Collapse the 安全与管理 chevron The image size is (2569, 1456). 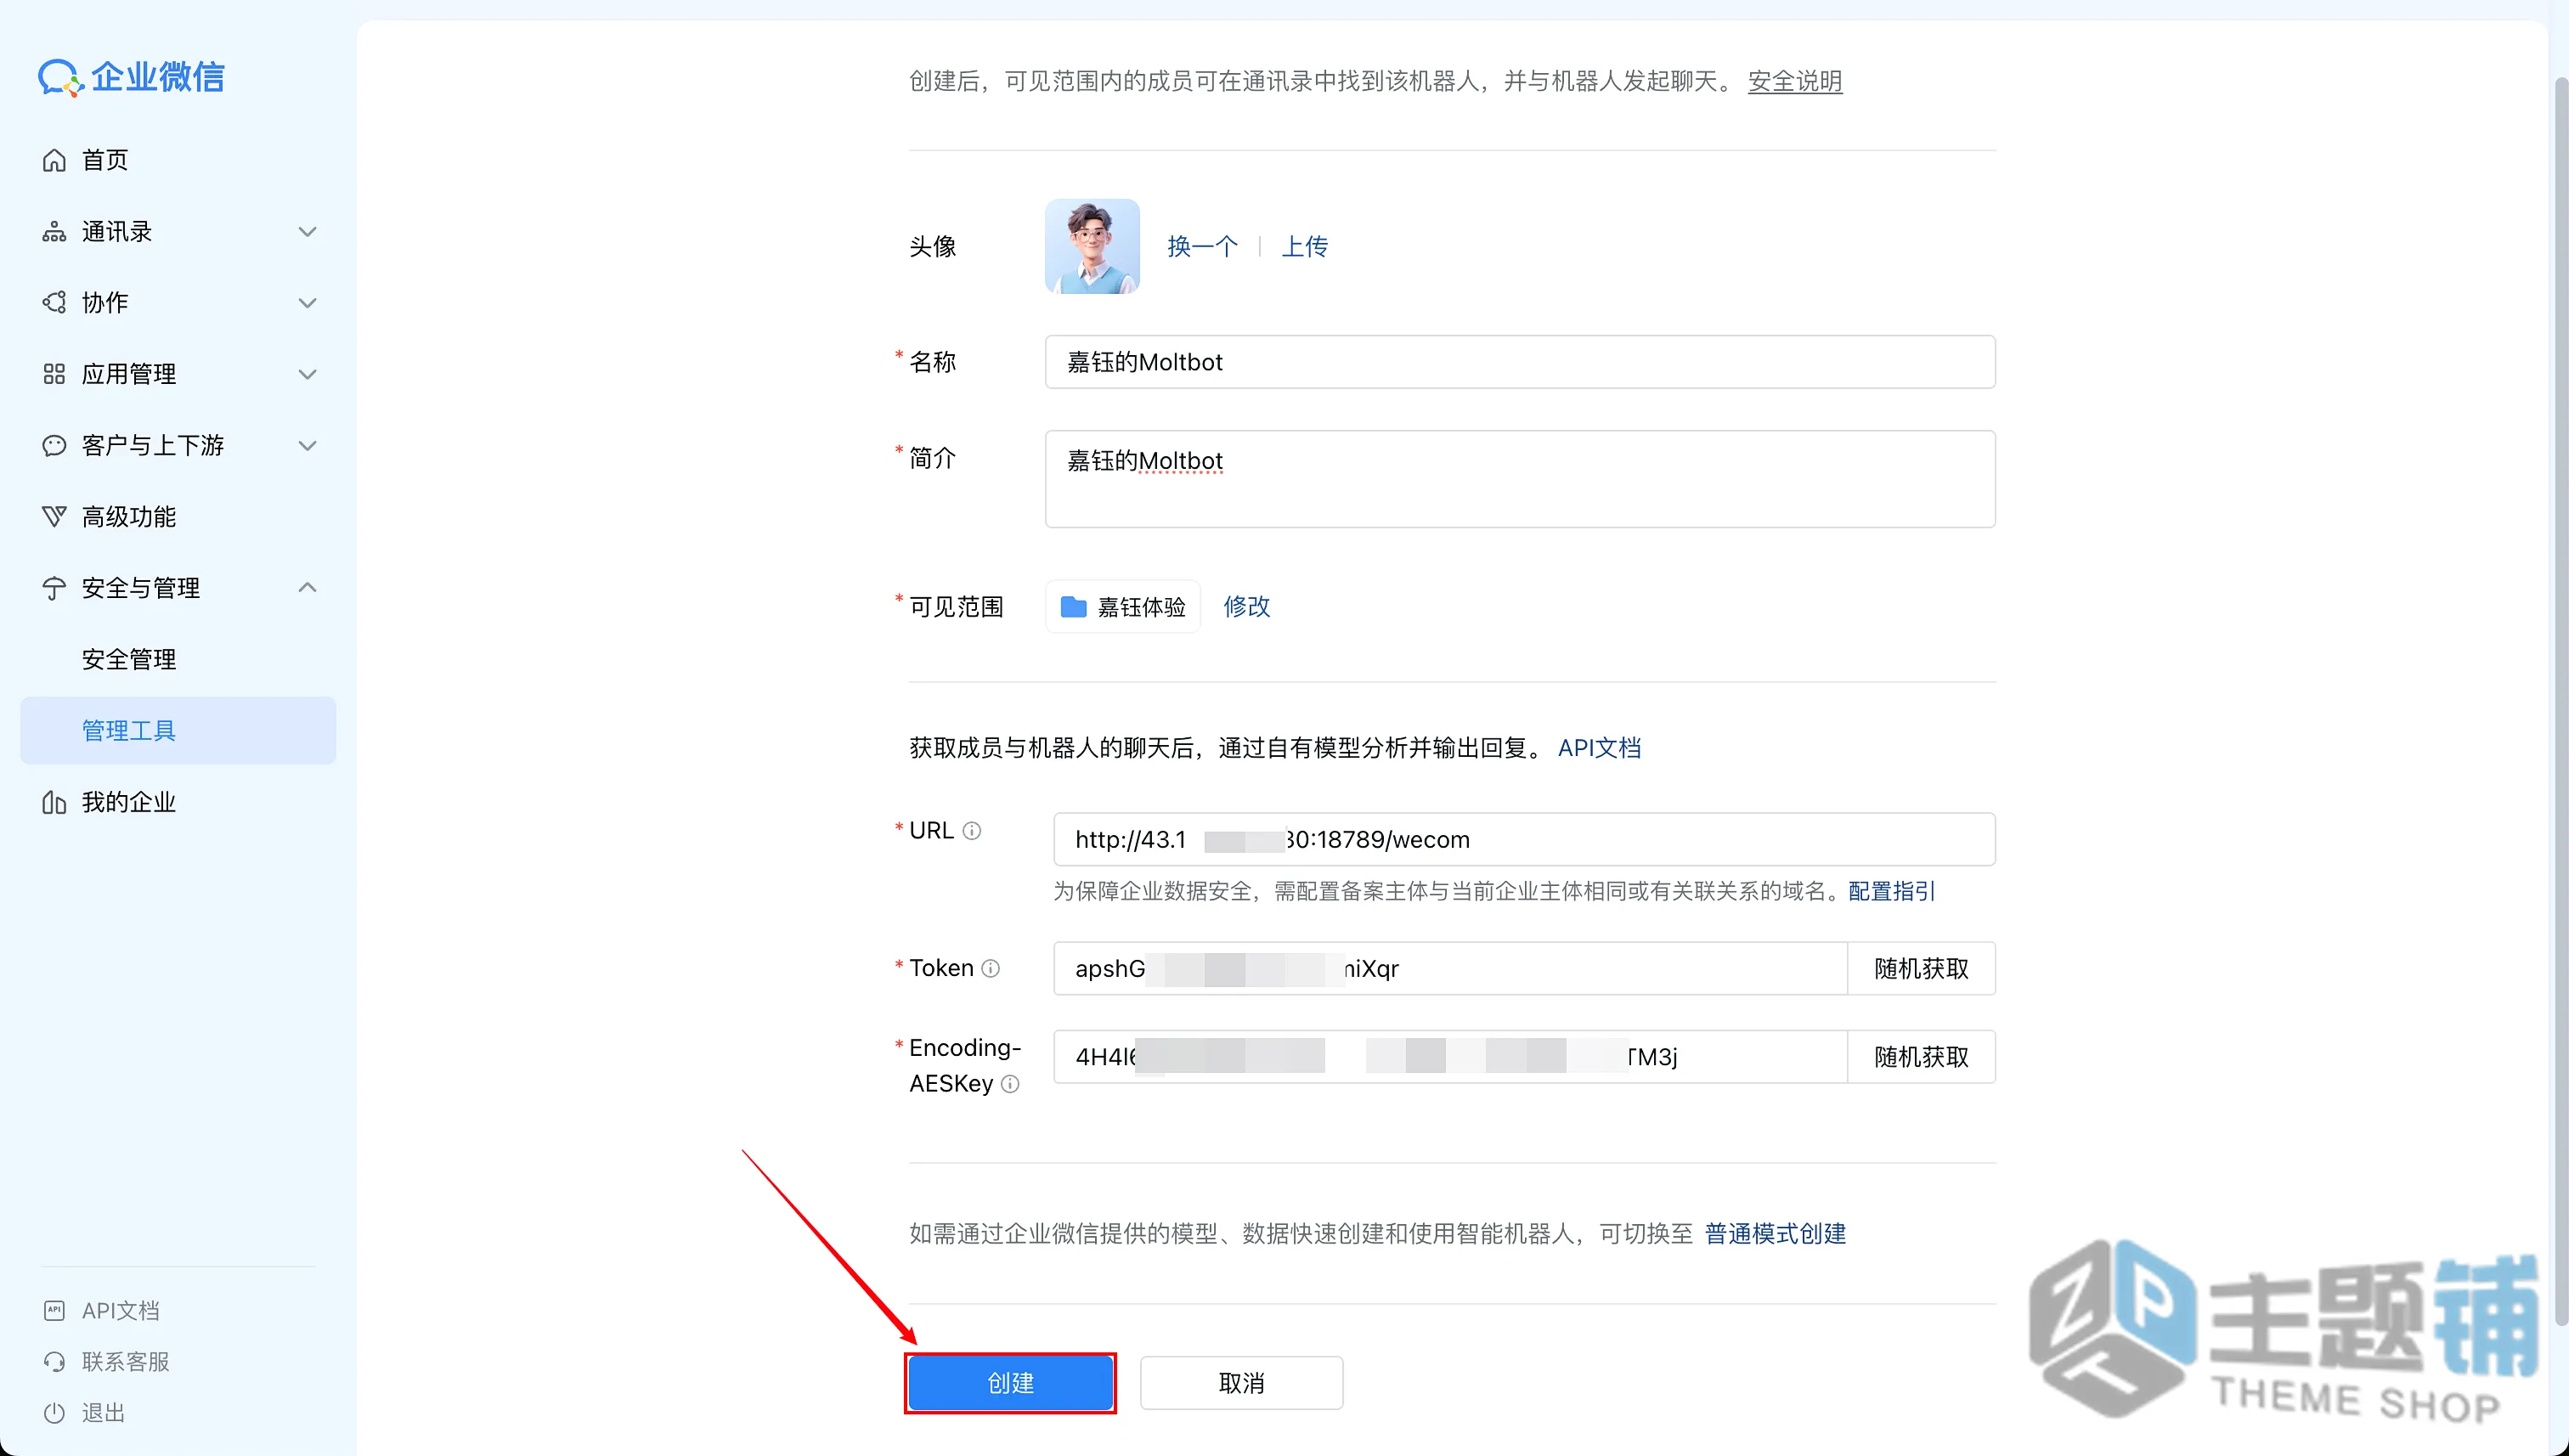[308, 588]
